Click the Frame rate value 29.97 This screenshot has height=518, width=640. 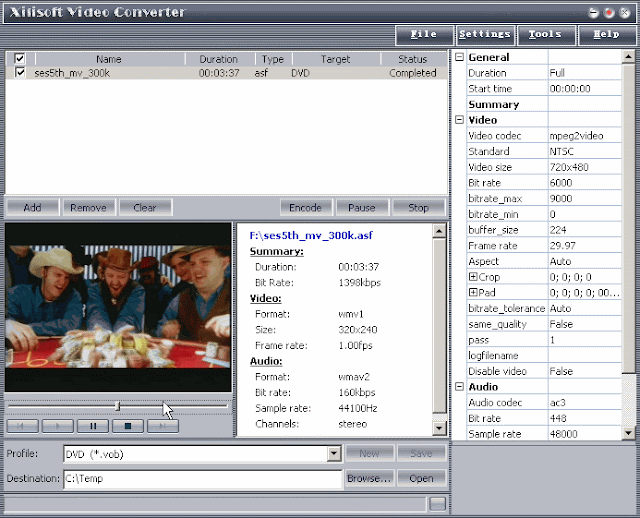(562, 245)
